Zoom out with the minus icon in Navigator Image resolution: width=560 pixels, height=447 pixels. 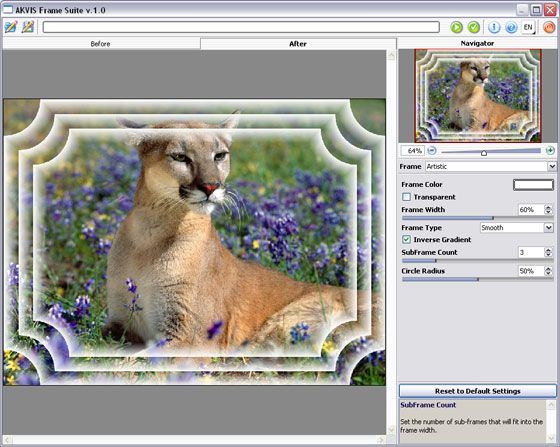click(432, 151)
